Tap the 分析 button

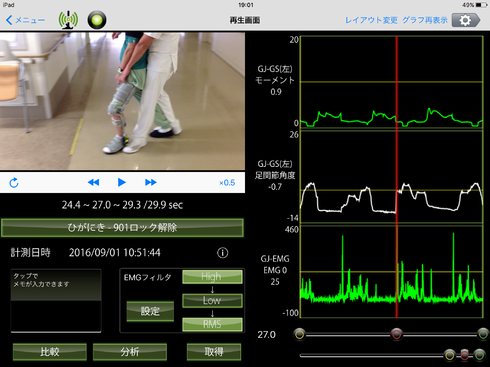click(130, 352)
